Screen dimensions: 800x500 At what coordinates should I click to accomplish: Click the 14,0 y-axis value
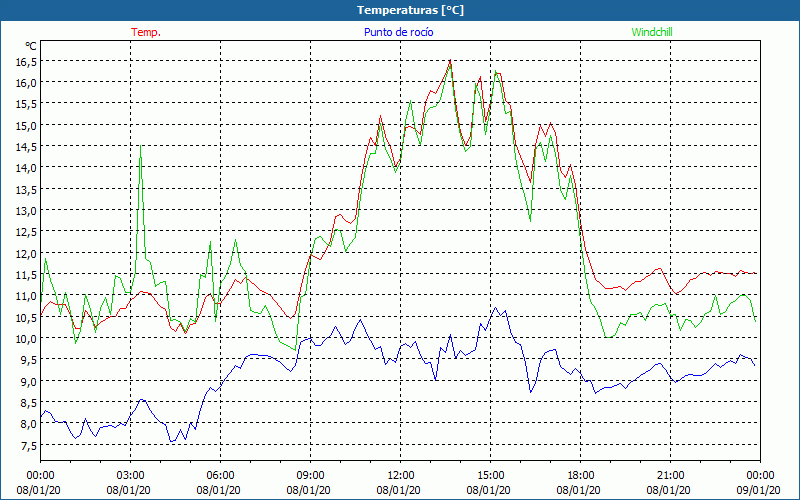click(26, 167)
